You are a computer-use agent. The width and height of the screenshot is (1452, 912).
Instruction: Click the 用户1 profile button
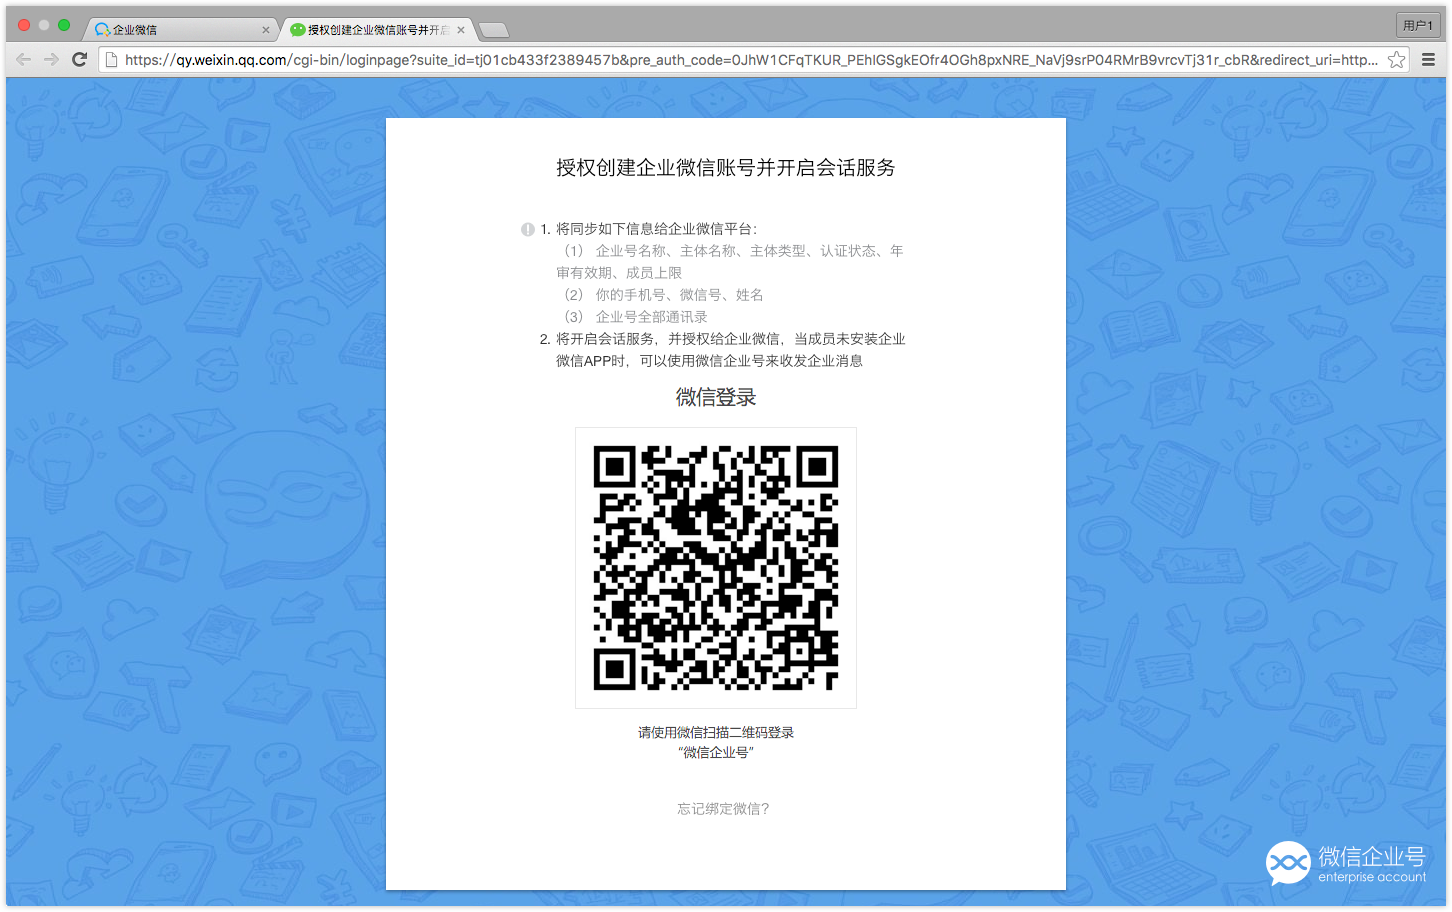[x=1418, y=25]
